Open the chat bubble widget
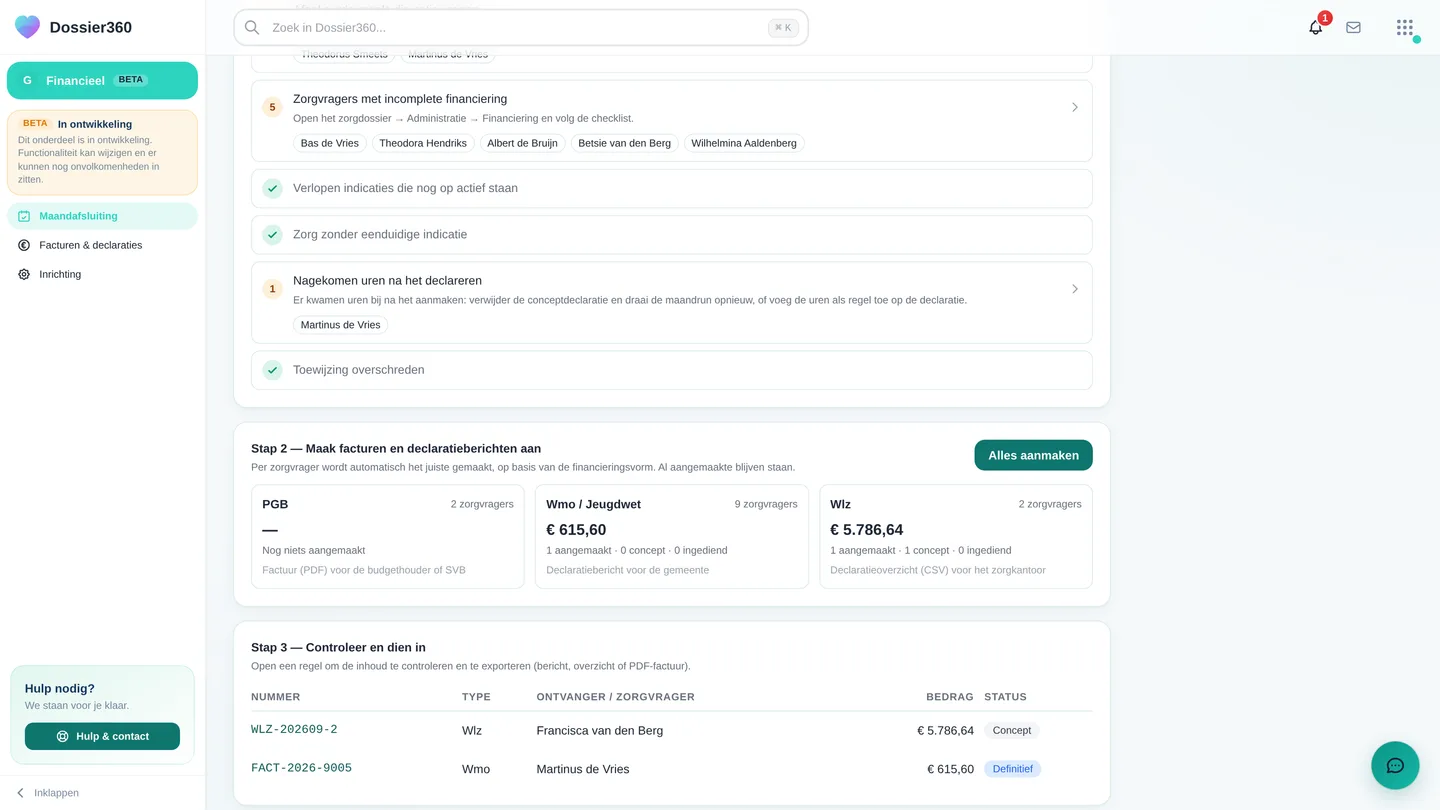Viewport: 1440px width, 810px height. 1395,766
